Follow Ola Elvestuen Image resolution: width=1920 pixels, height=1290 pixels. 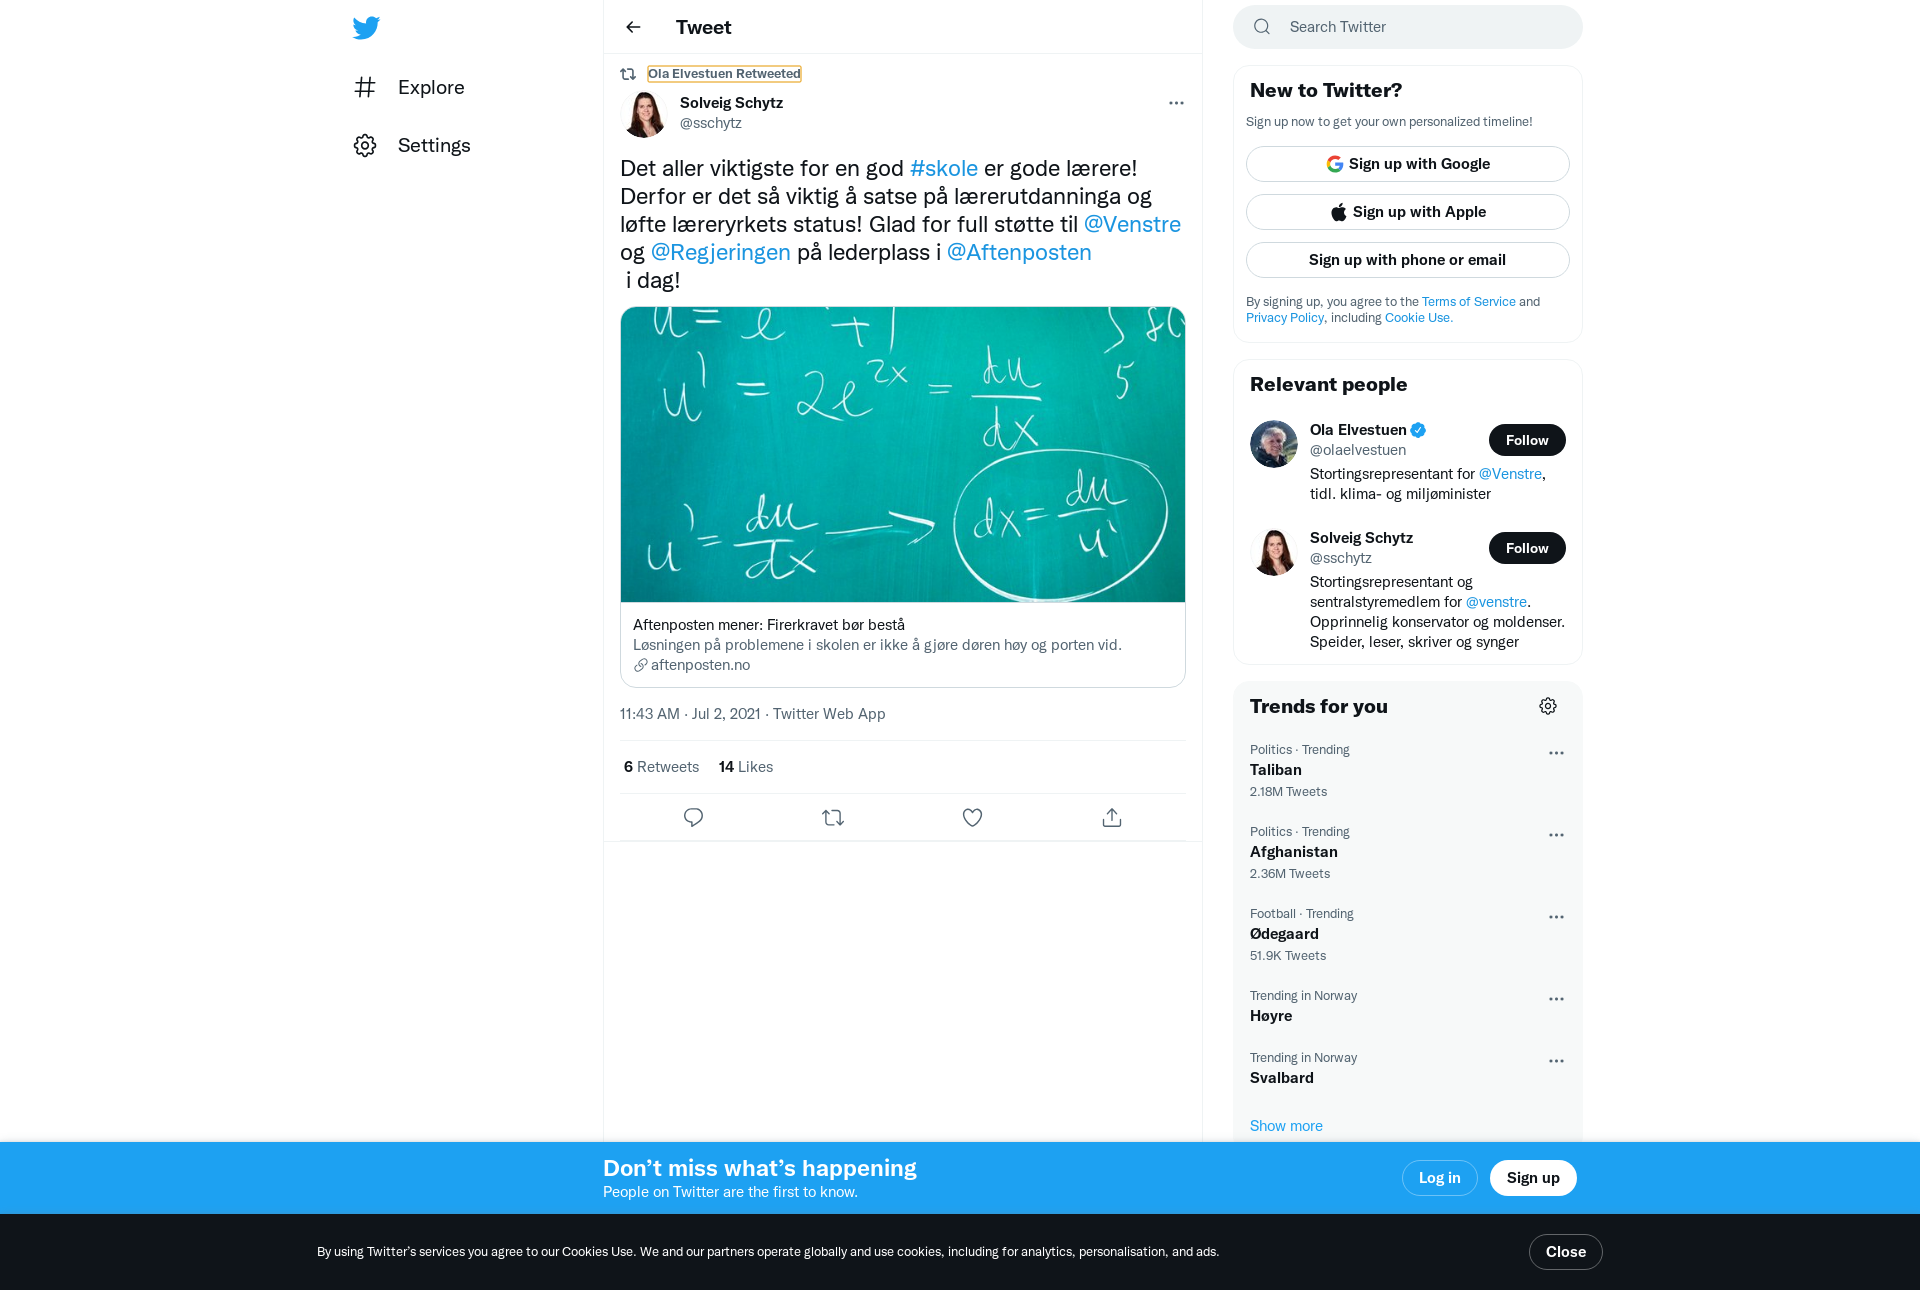coord(1527,440)
